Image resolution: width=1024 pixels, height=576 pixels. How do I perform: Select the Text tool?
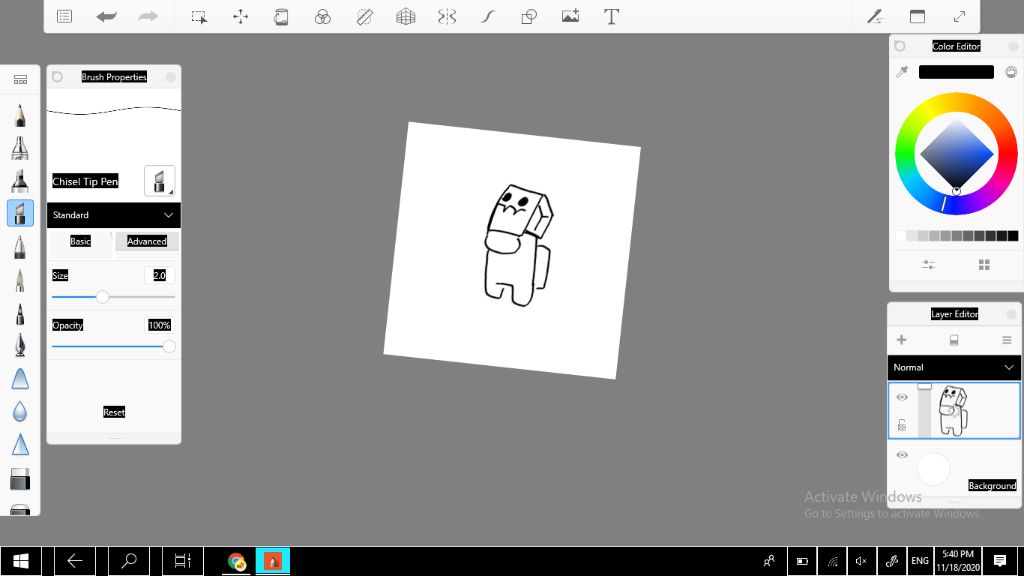[x=611, y=16]
